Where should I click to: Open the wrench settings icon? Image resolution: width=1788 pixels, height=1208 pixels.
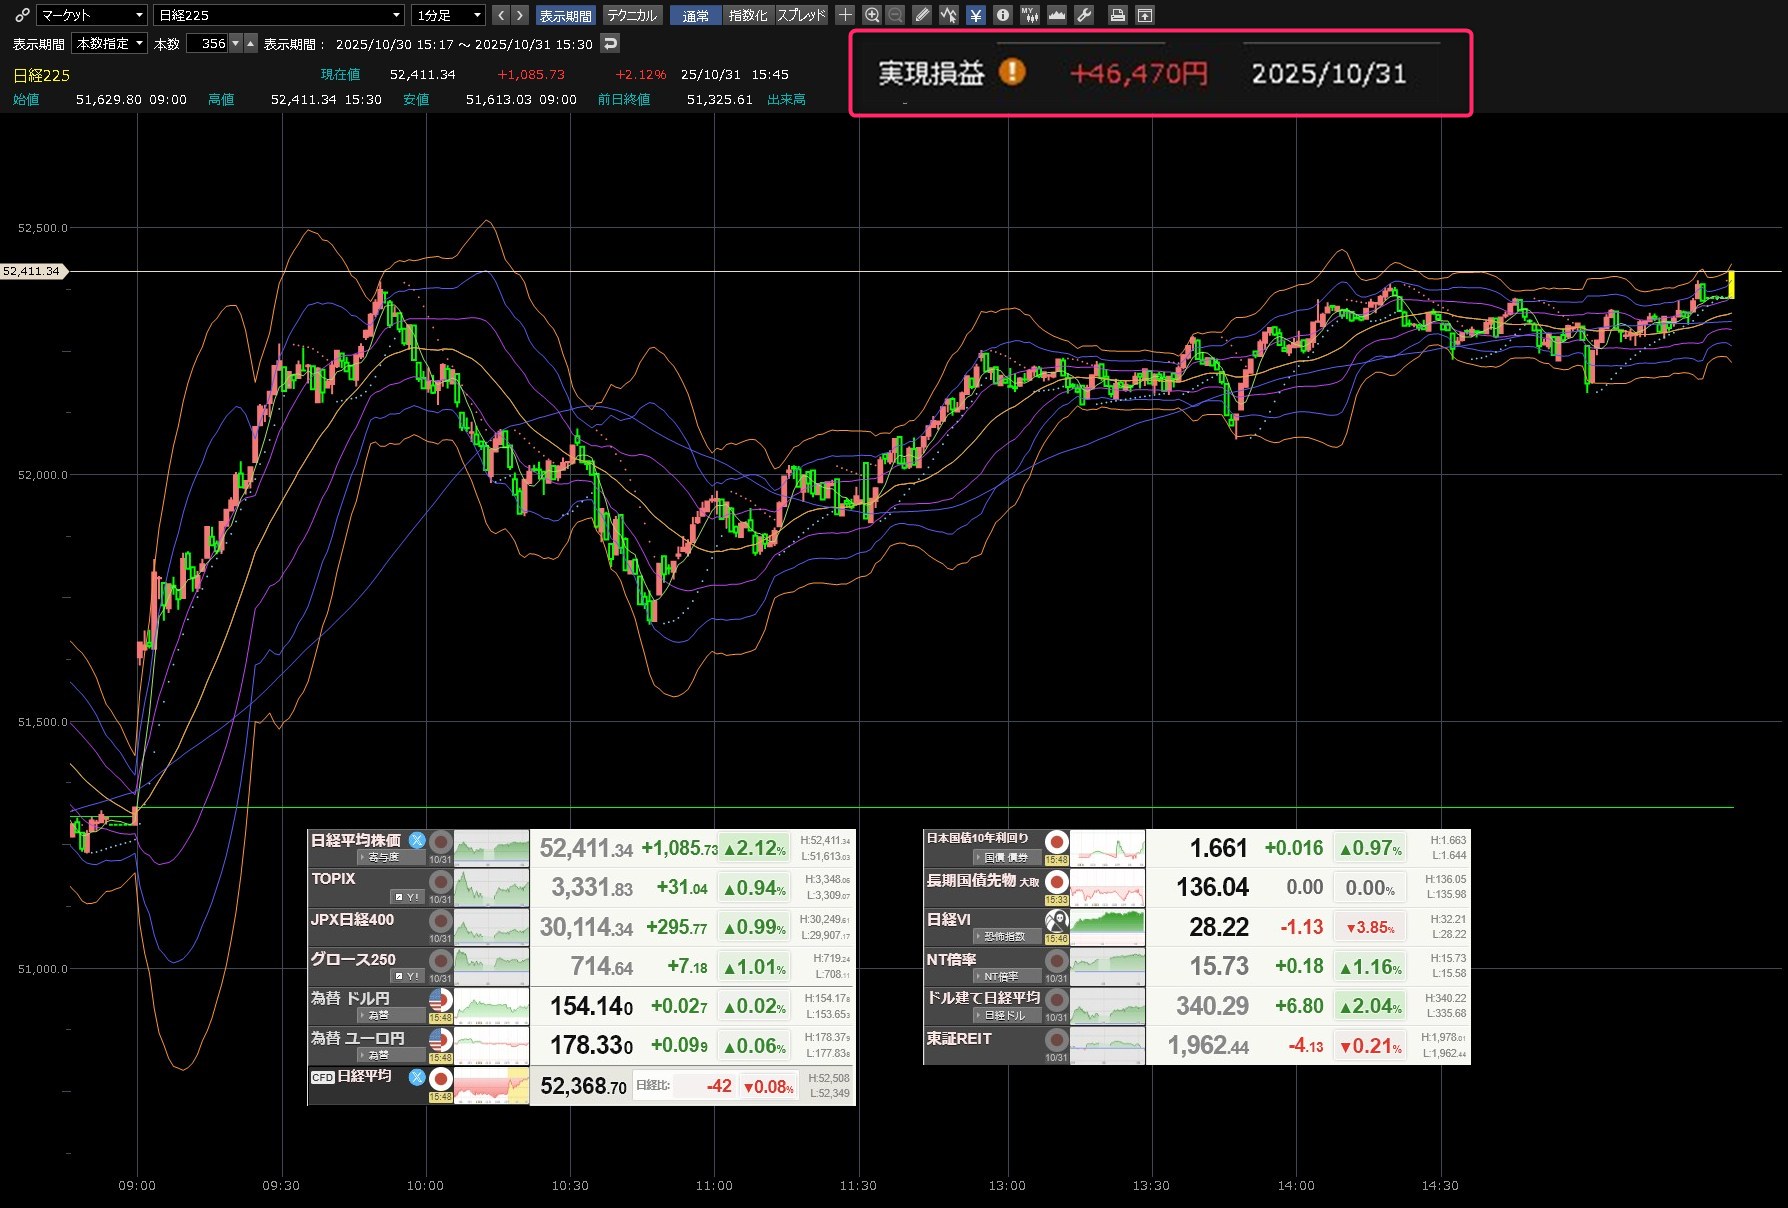tap(1084, 15)
